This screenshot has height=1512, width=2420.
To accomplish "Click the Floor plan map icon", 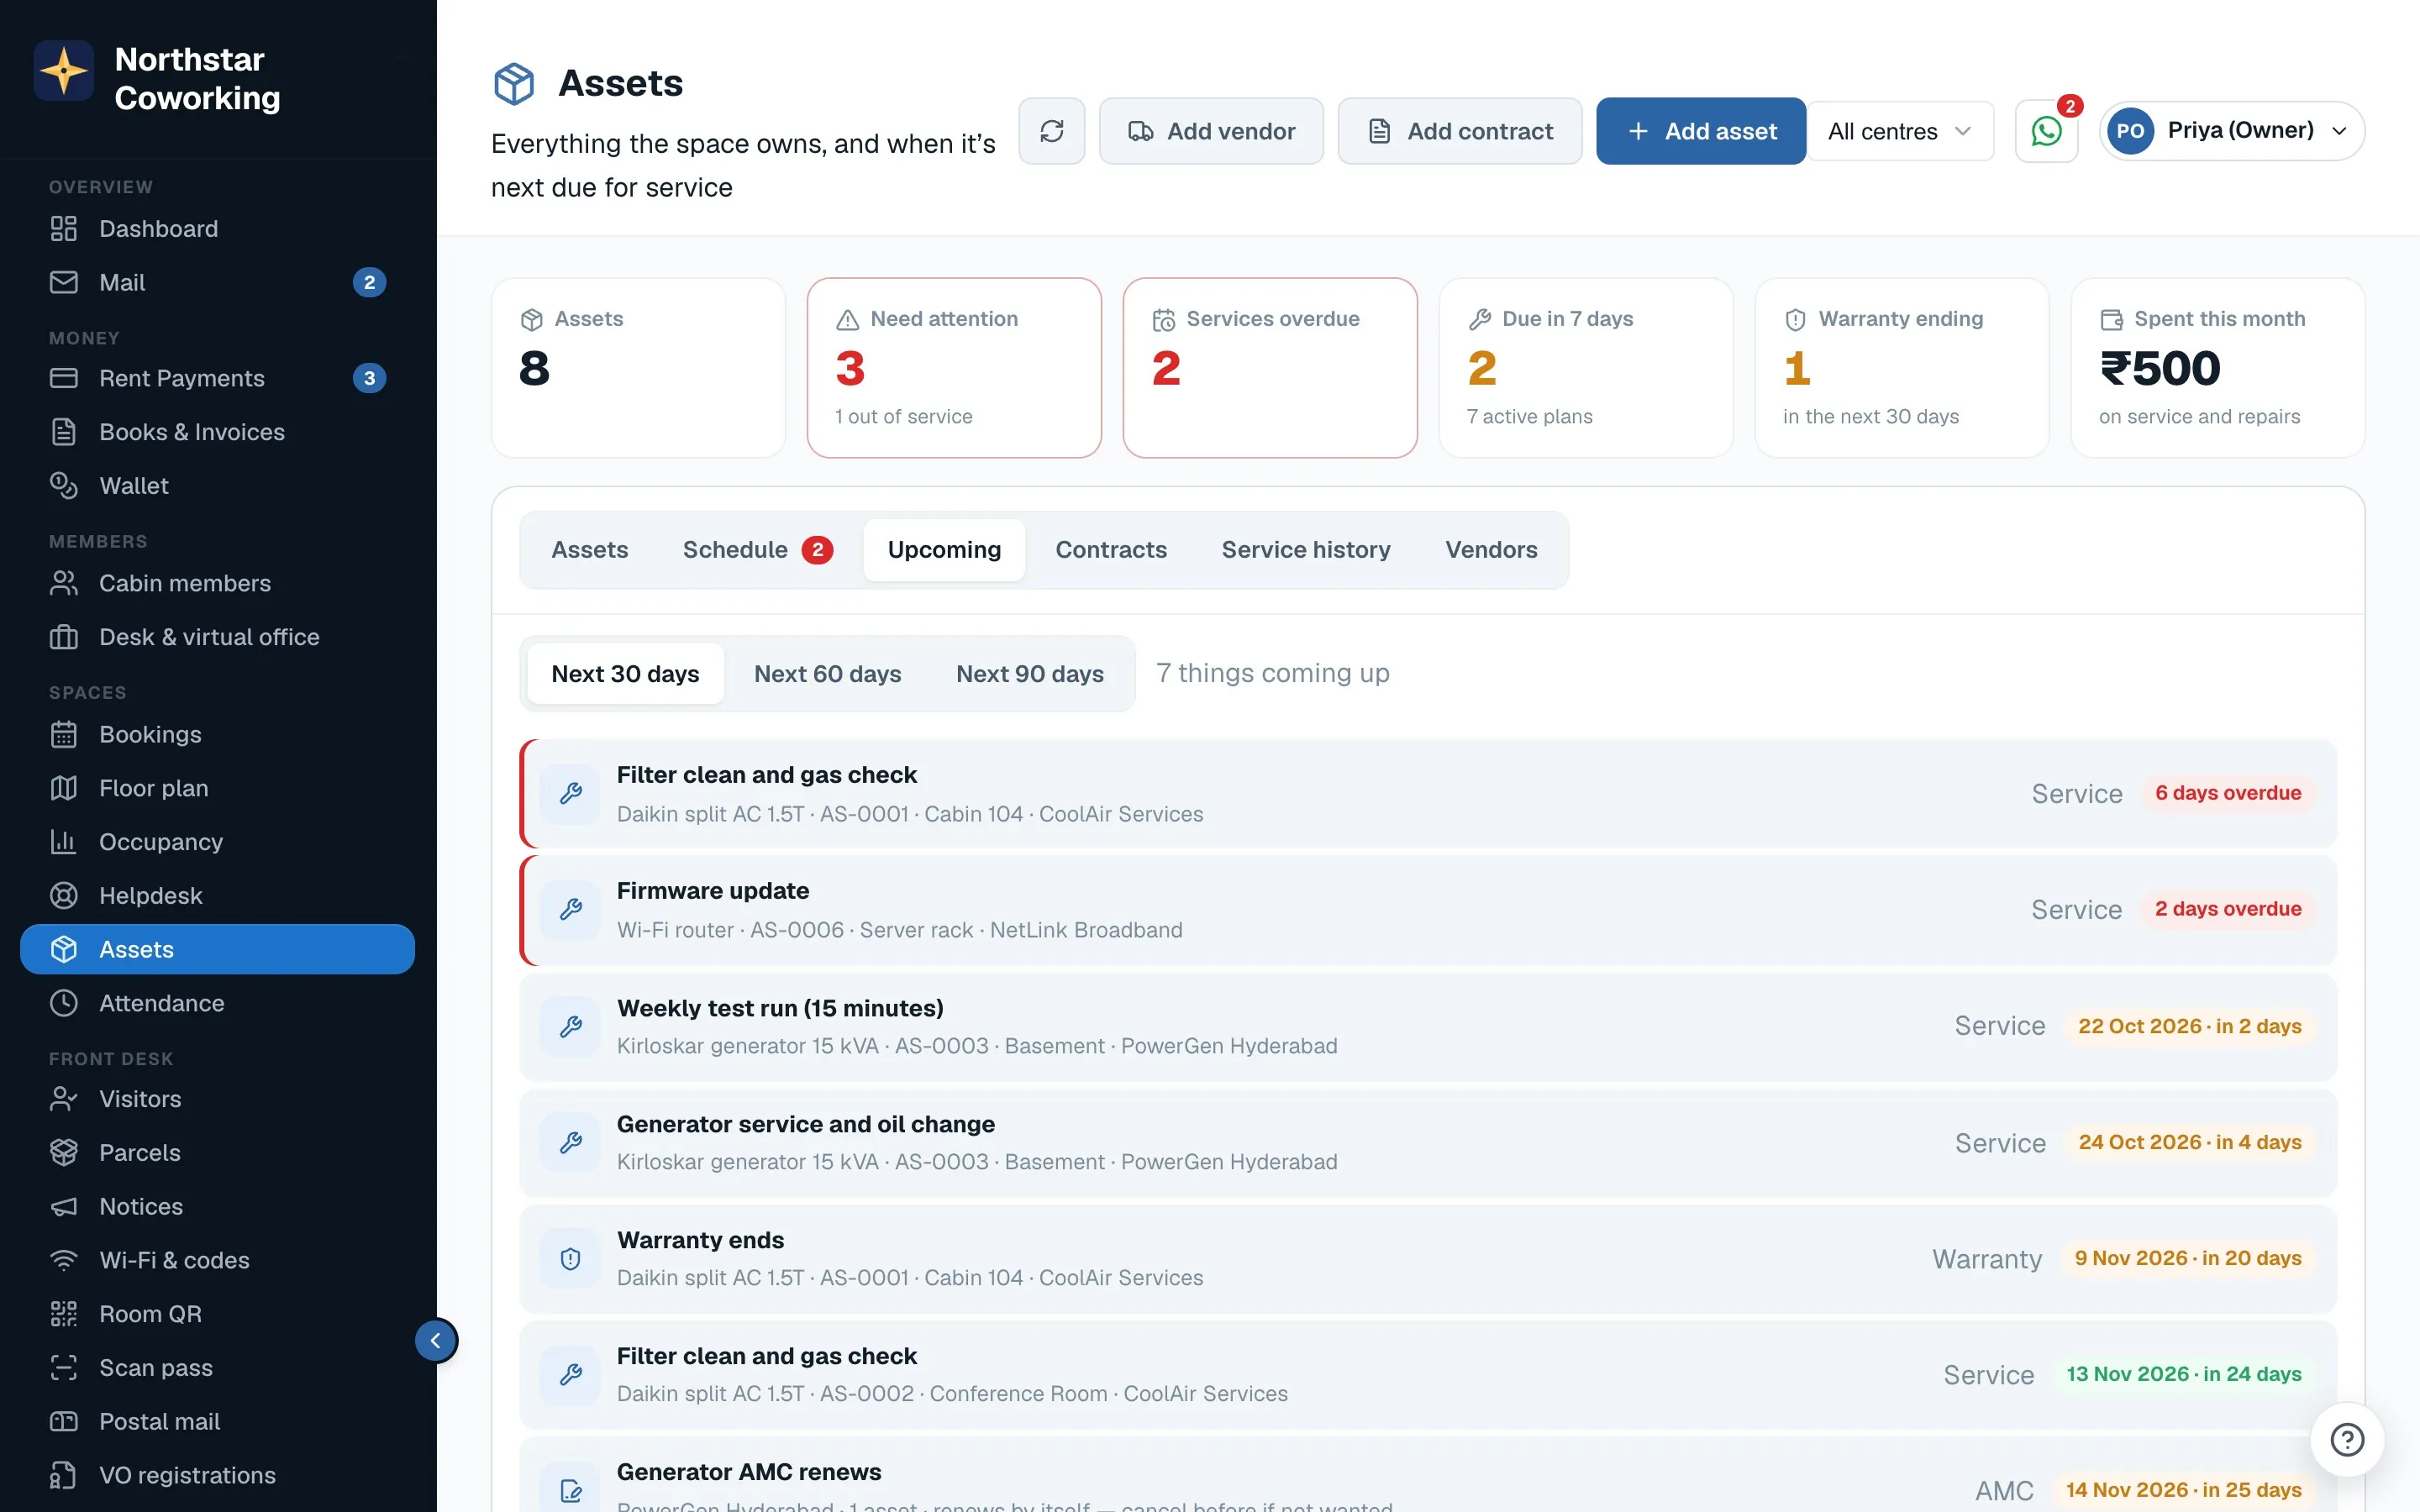I will (x=64, y=788).
